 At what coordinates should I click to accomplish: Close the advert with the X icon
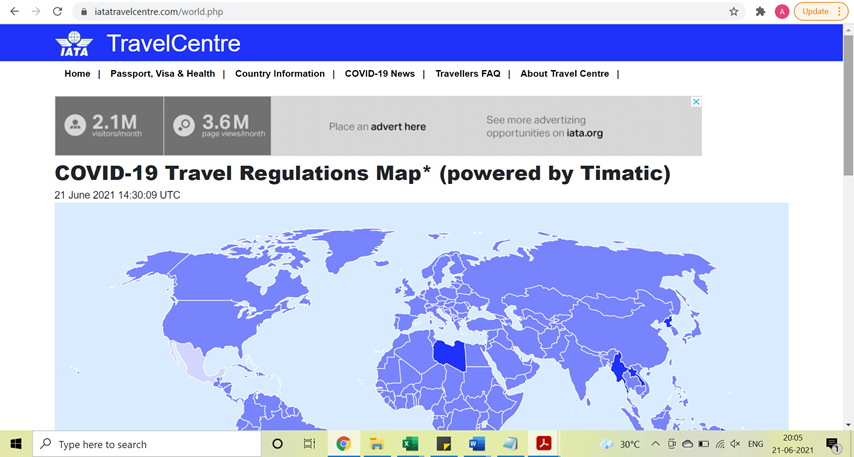coord(696,102)
